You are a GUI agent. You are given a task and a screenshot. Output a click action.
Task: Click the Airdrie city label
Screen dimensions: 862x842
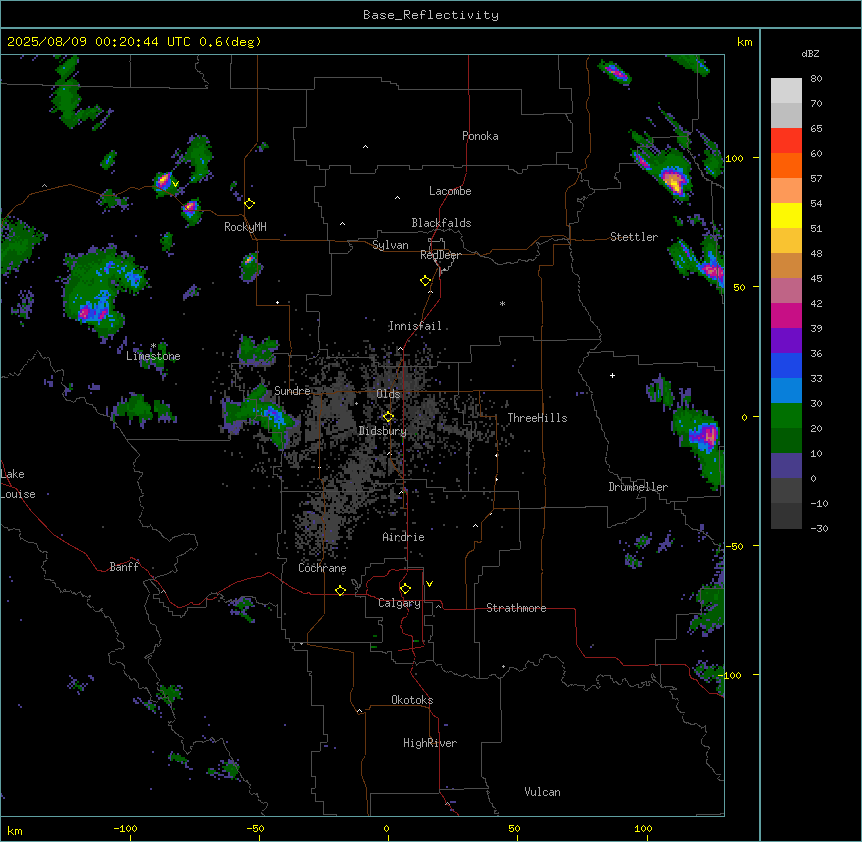coord(404,537)
